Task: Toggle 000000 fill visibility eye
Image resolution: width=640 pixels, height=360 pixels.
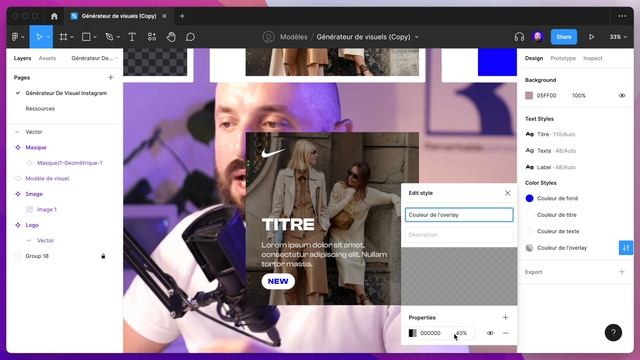Action: coord(490,333)
